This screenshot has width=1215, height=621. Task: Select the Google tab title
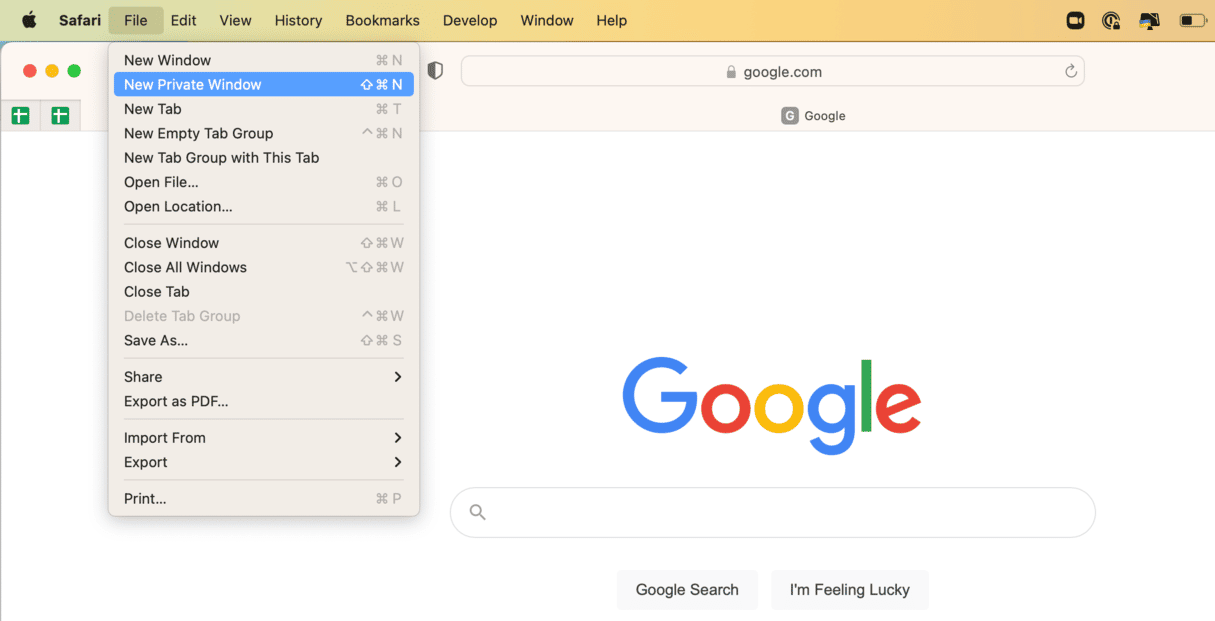click(x=825, y=116)
